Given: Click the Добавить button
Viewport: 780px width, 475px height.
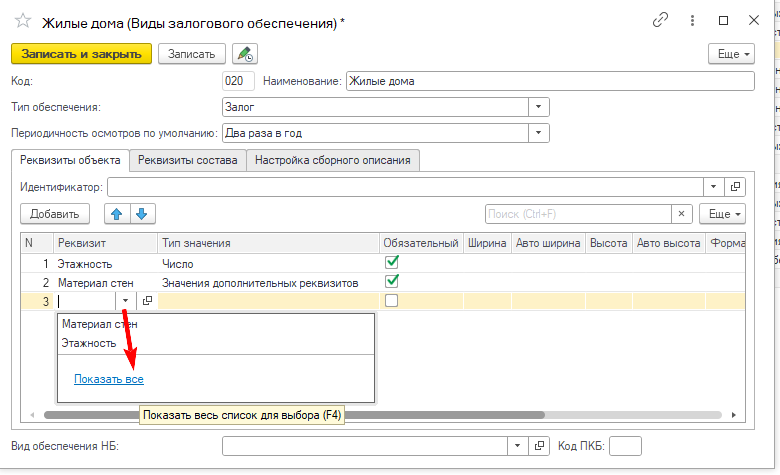Looking at the screenshot, I should (55, 214).
